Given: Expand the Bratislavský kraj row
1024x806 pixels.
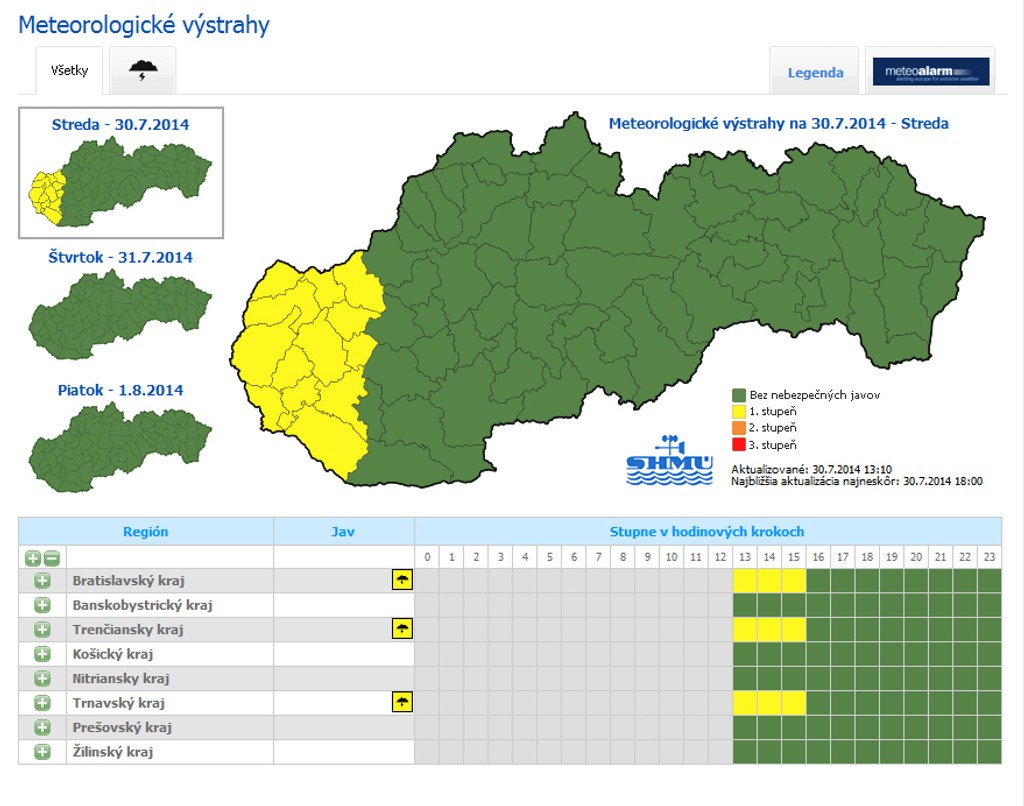Looking at the screenshot, I should (42, 580).
